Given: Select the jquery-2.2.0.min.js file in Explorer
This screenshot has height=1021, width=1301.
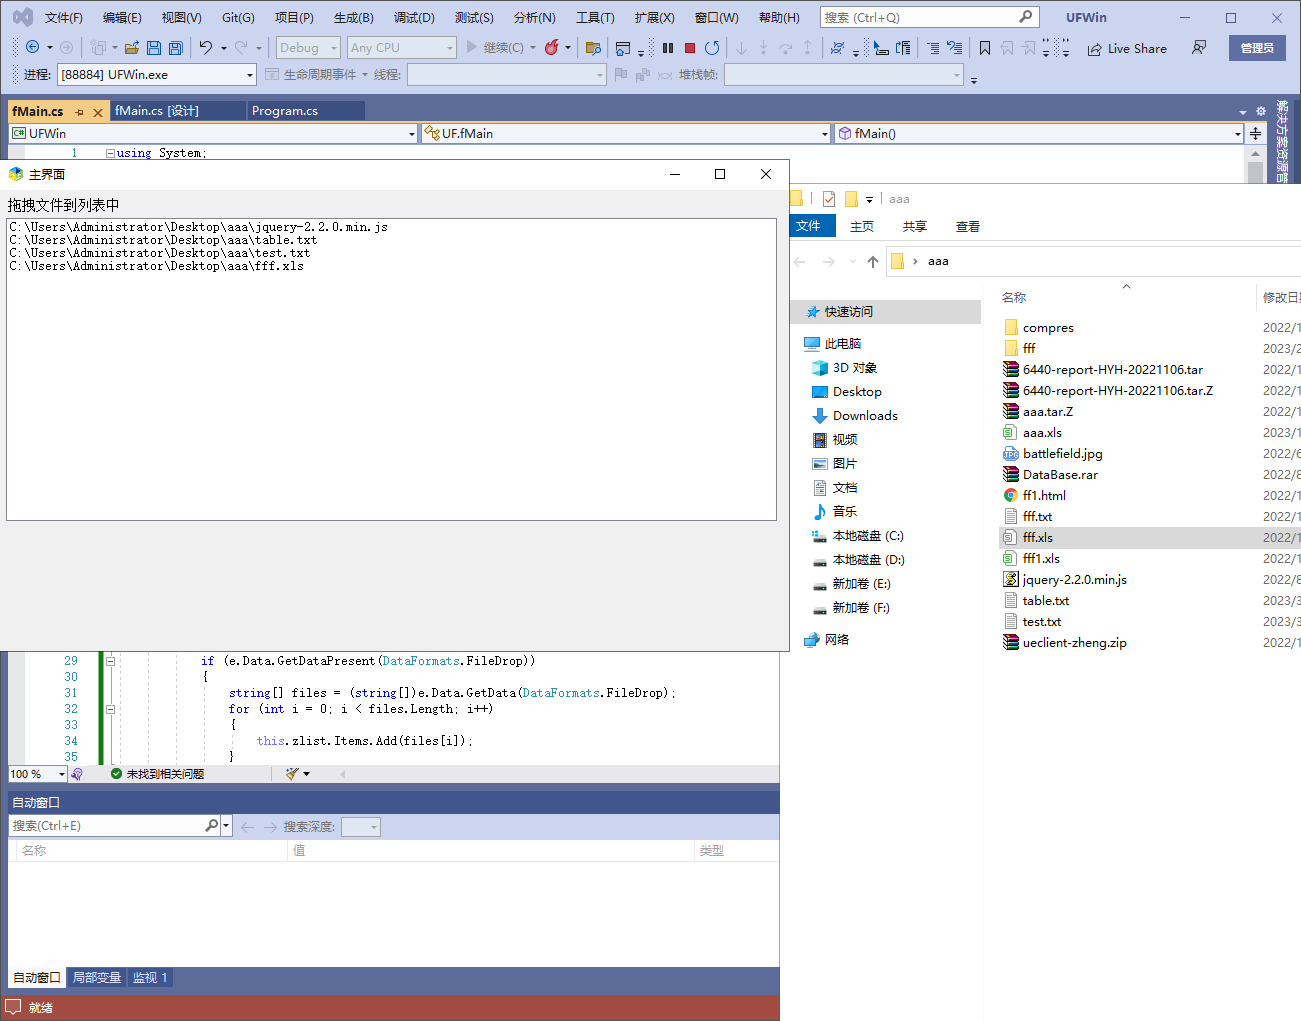Looking at the screenshot, I should 1074,580.
